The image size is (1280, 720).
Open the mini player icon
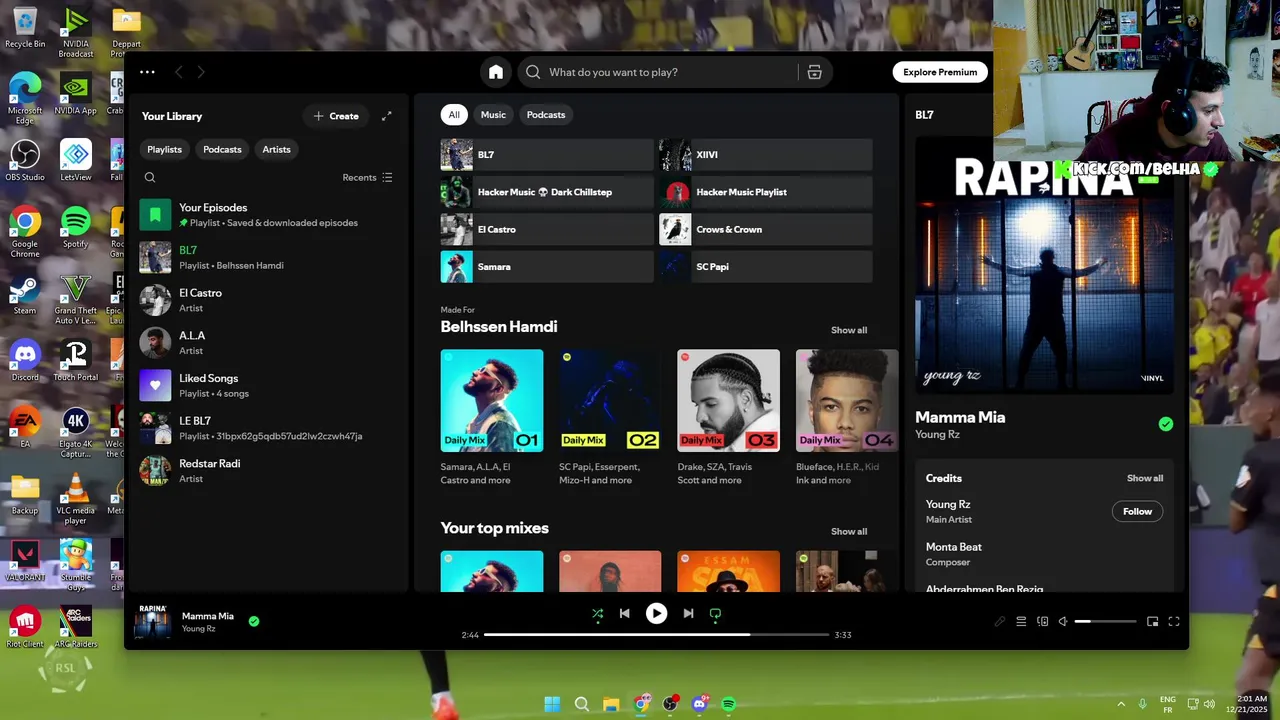pos(1152,621)
